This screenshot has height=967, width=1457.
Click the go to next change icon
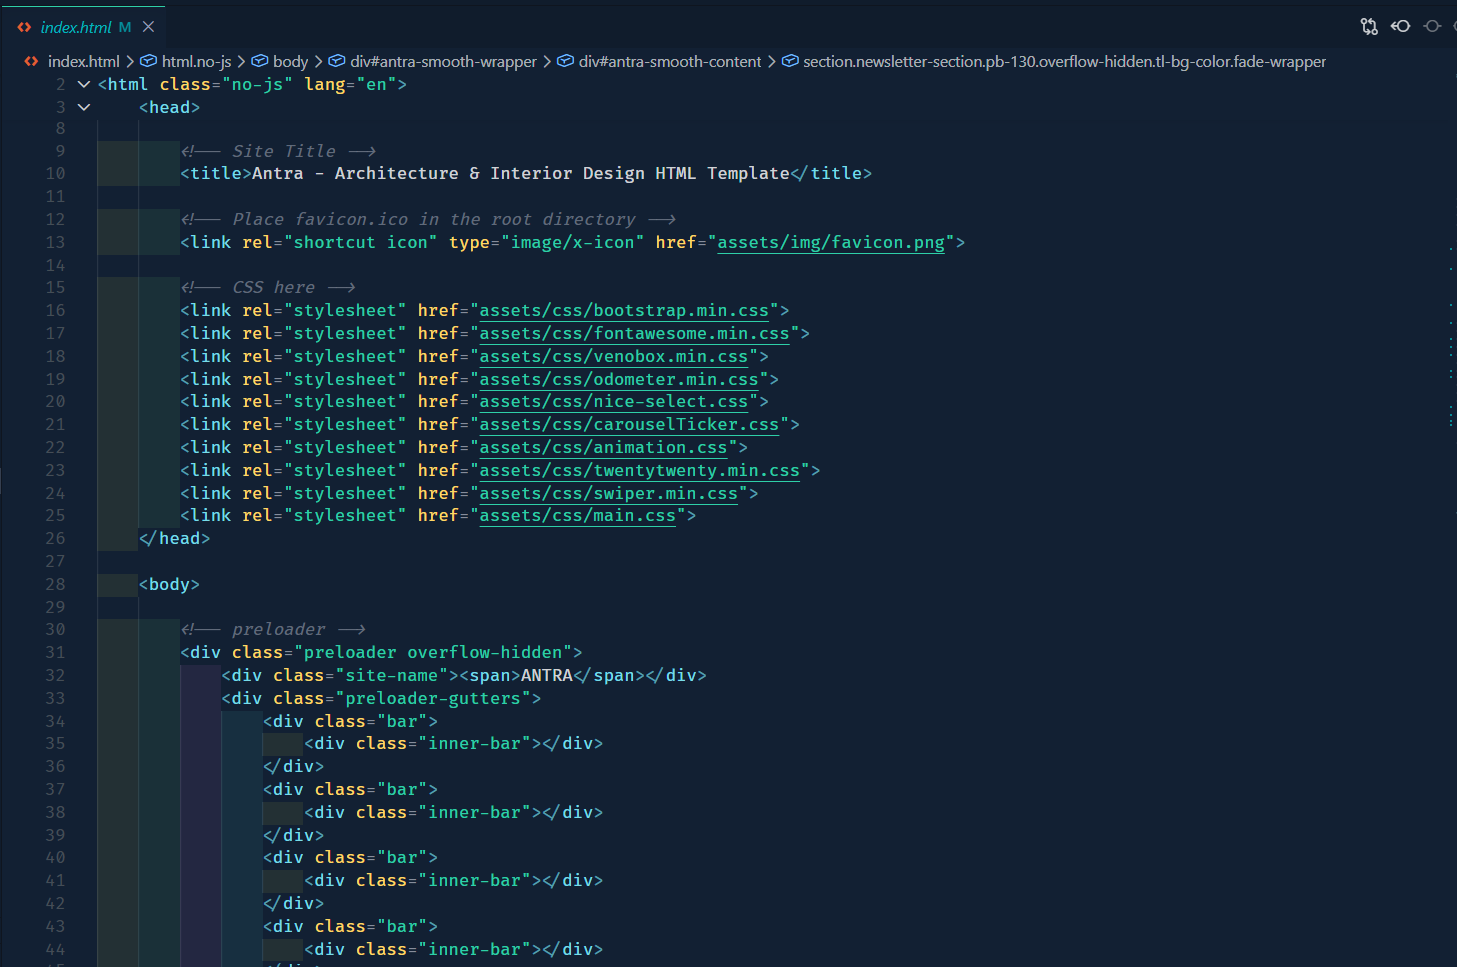[1433, 27]
